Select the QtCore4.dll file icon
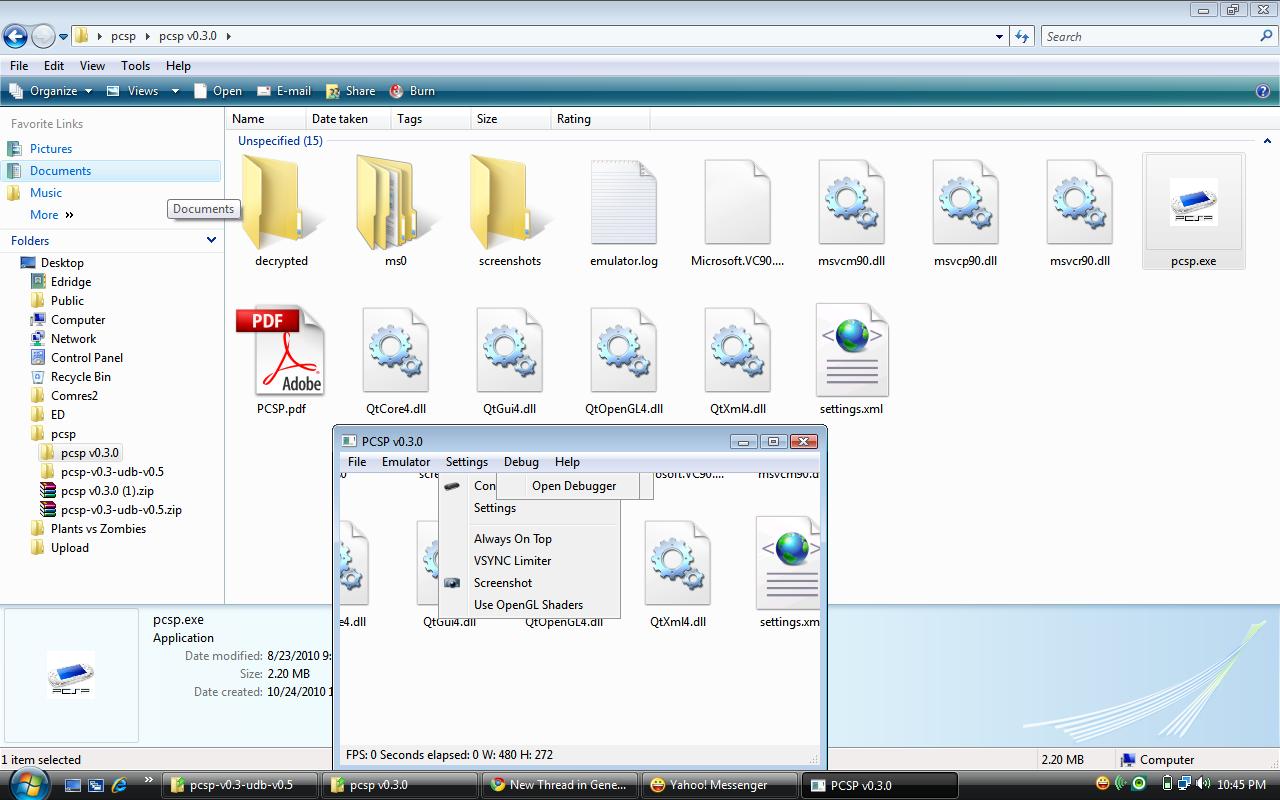Image resolution: width=1280 pixels, height=800 pixels. 395,350
